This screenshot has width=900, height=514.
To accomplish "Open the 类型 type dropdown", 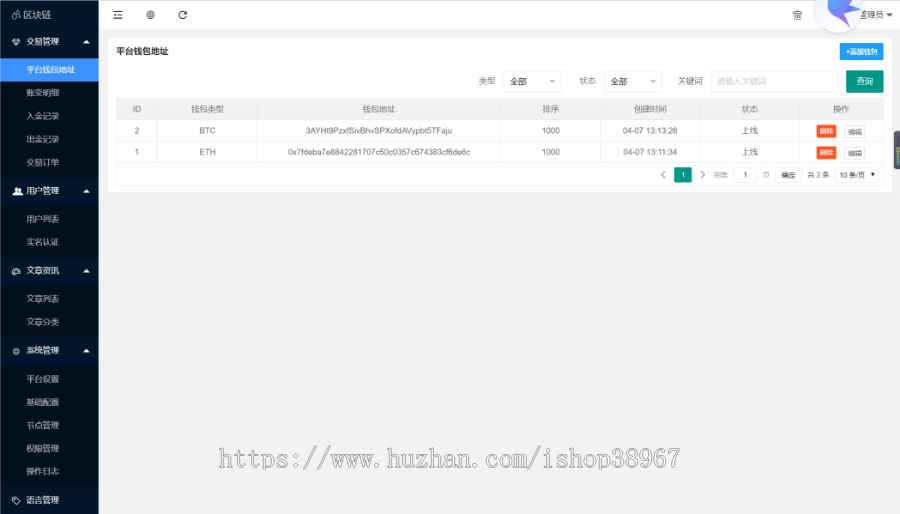I will (x=532, y=81).
